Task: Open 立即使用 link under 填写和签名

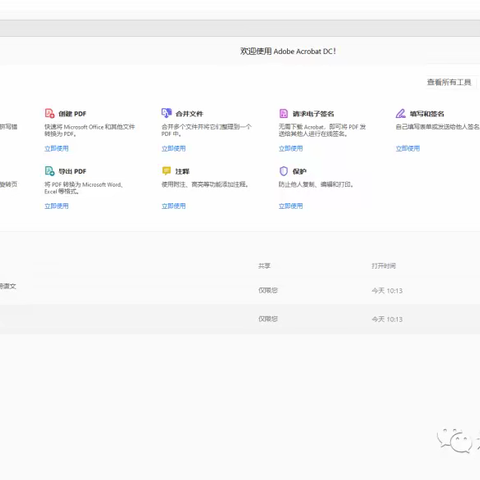Action: click(x=408, y=148)
